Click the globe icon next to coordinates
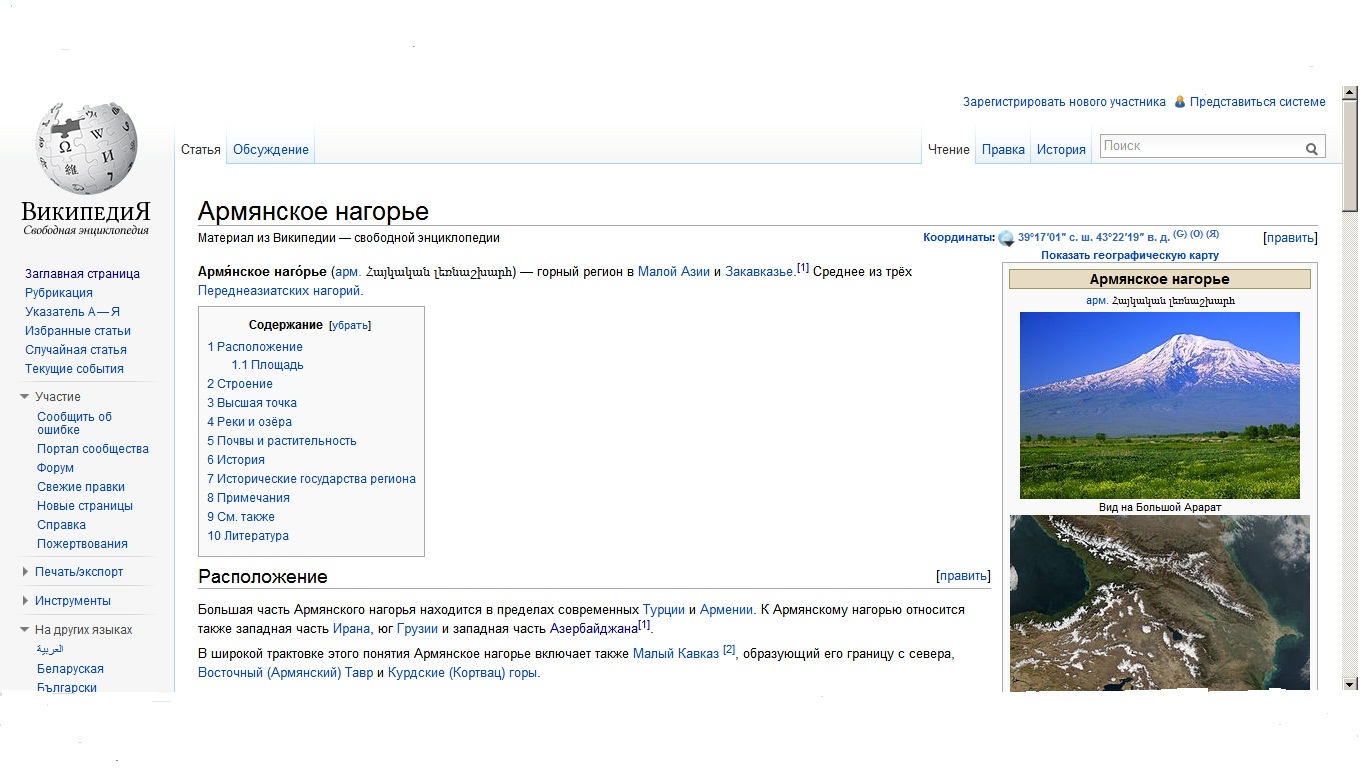 pyautogui.click(x=1006, y=238)
